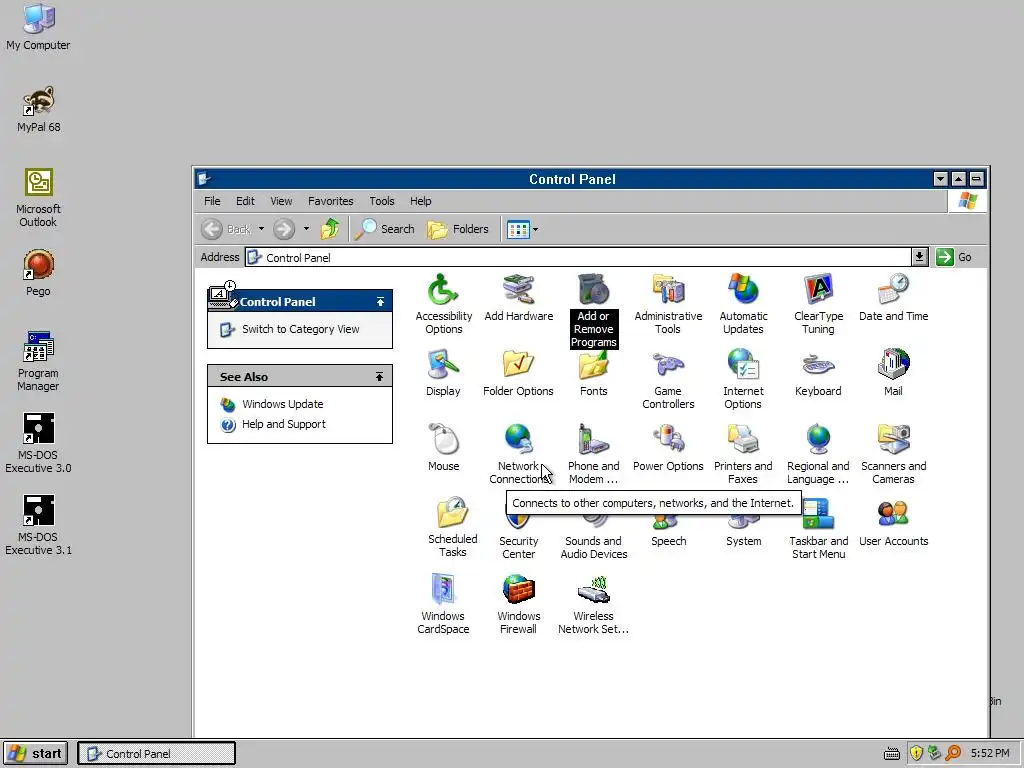1024x768 pixels.
Task: Open the File menu
Action: (x=212, y=201)
